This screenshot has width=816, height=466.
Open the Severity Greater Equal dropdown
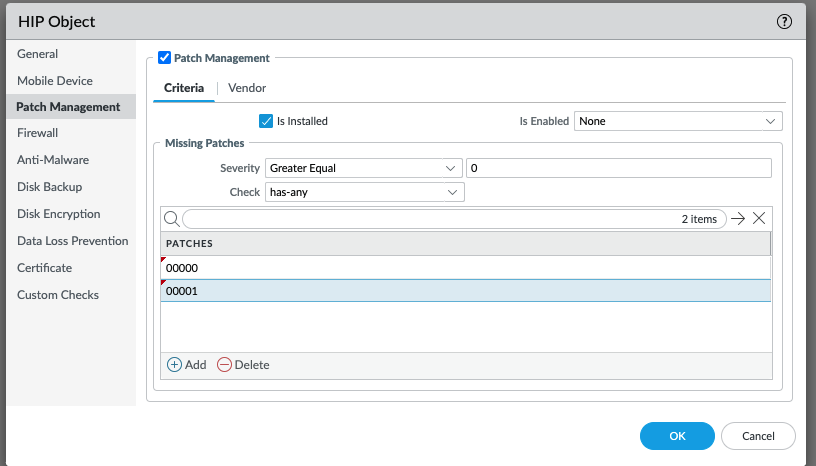click(363, 168)
